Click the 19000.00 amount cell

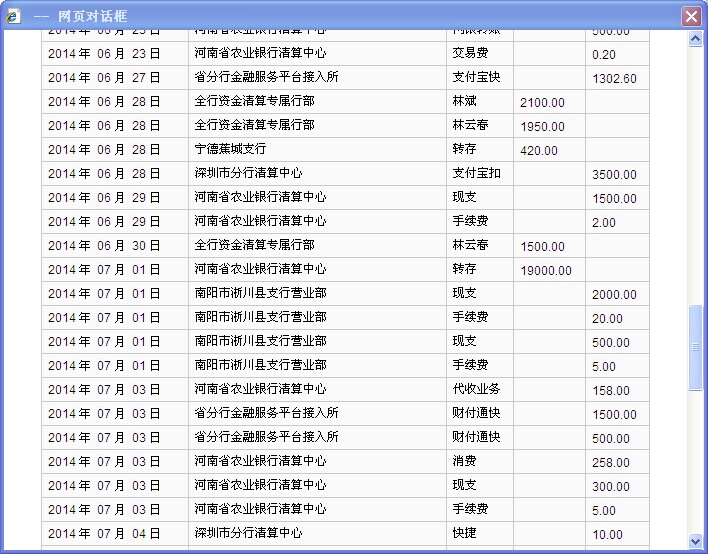click(546, 270)
